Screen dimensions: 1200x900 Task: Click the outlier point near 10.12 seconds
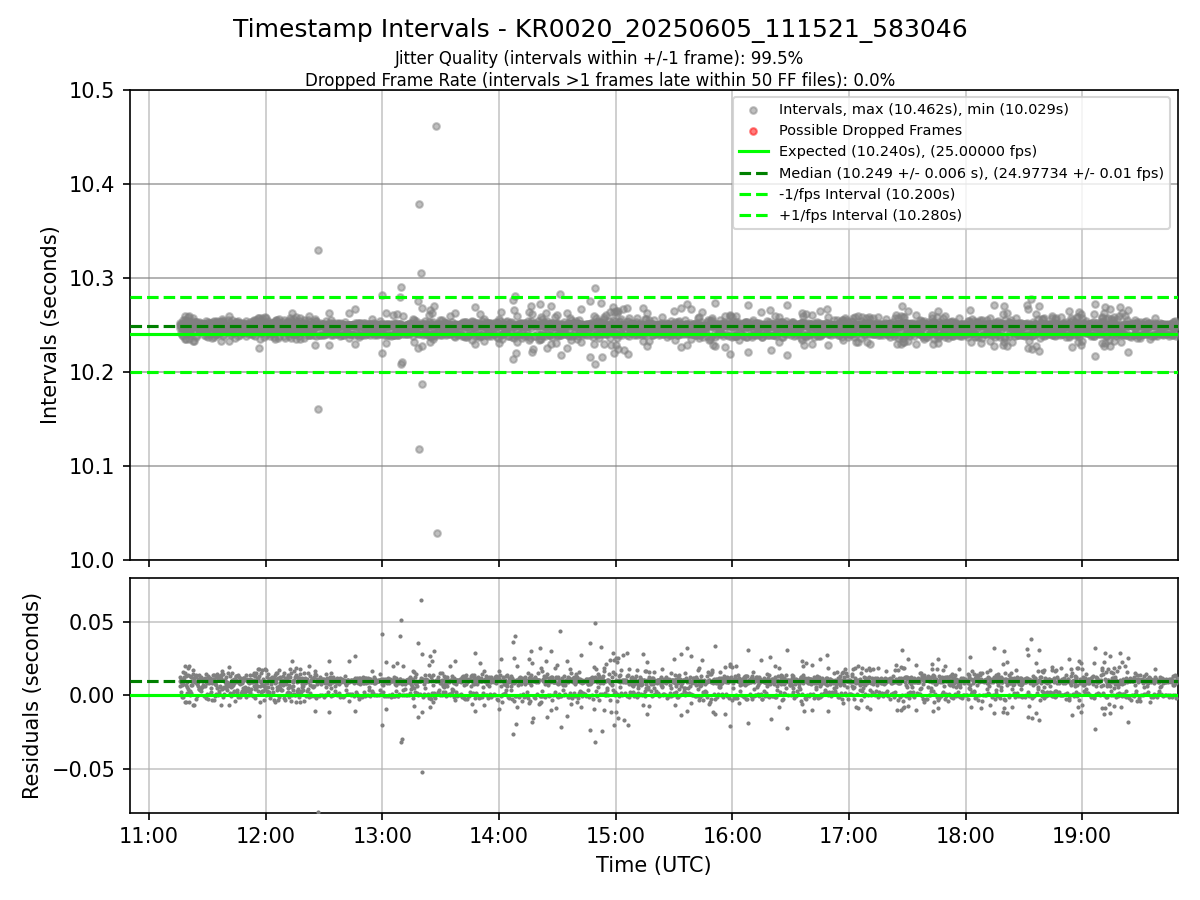click(x=419, y=449)
